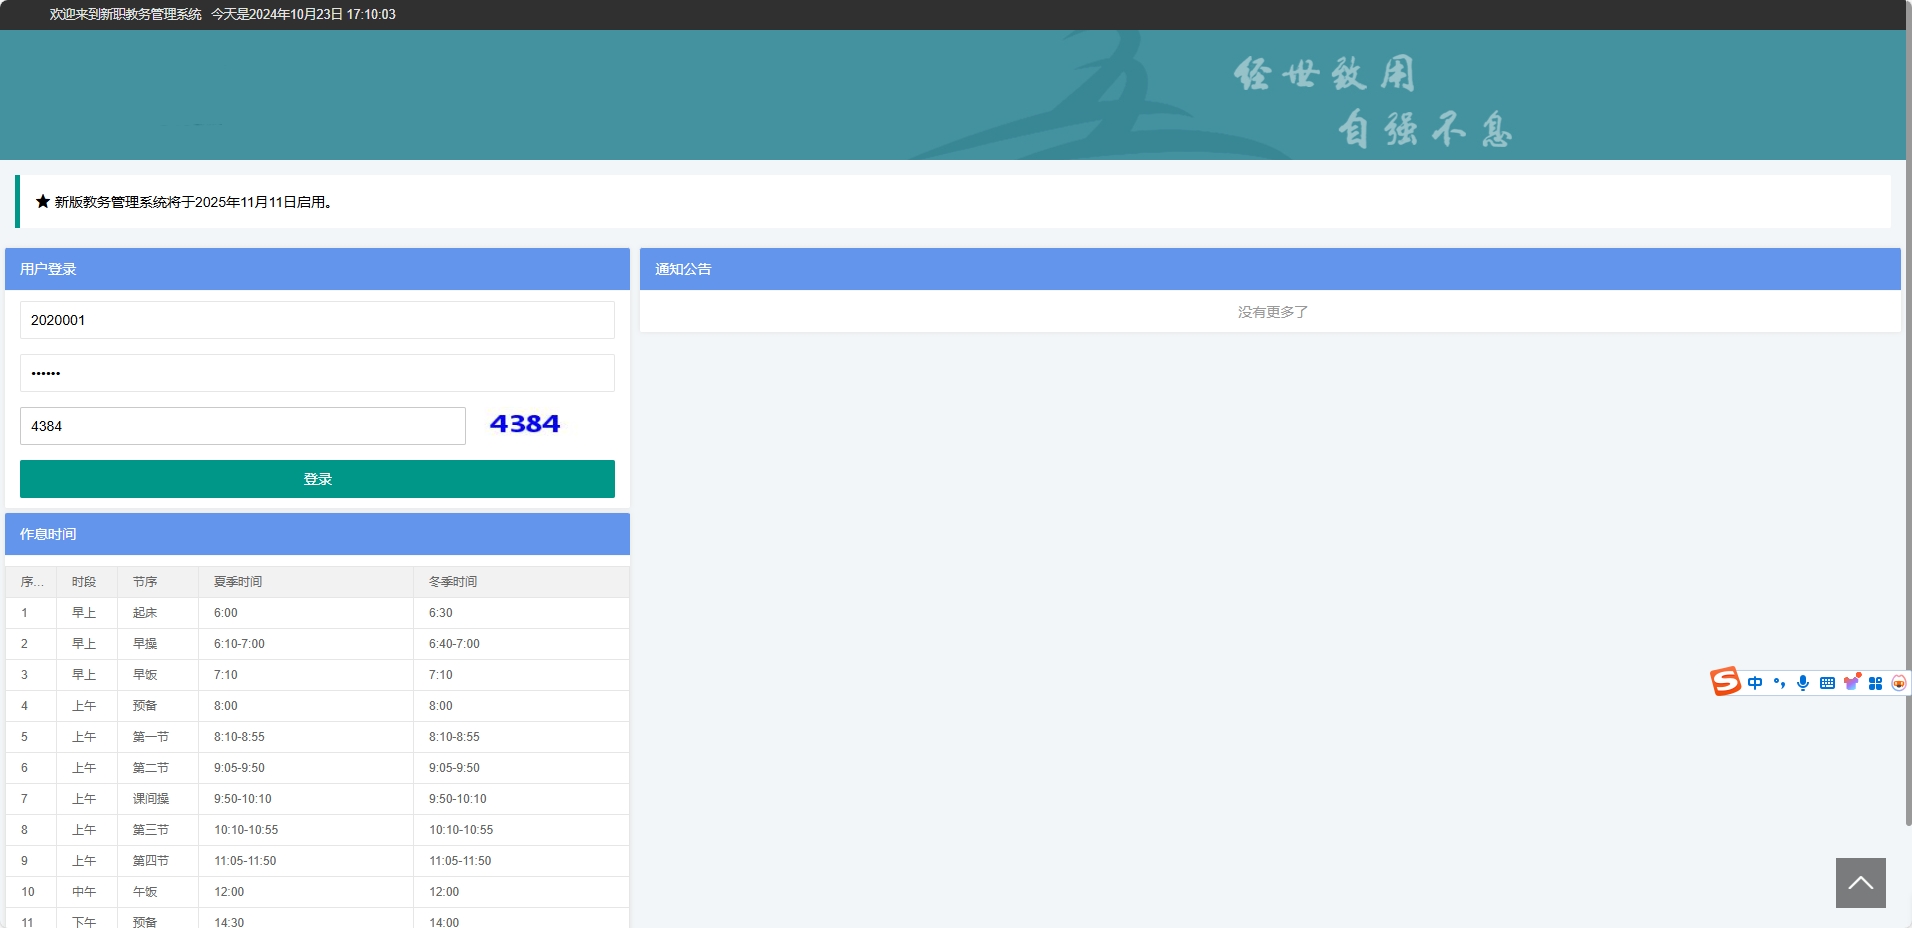Click the 通知公告 panel header
Screen dimensions: 1912x928
pyautogui.click(x=1270, y=269)
